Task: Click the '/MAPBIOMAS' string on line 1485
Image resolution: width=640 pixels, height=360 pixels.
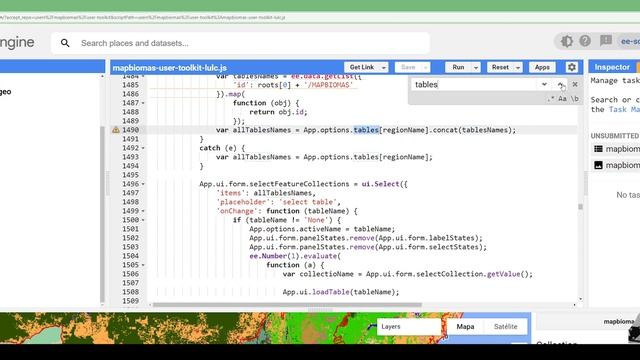Action: tap(328, 85)
